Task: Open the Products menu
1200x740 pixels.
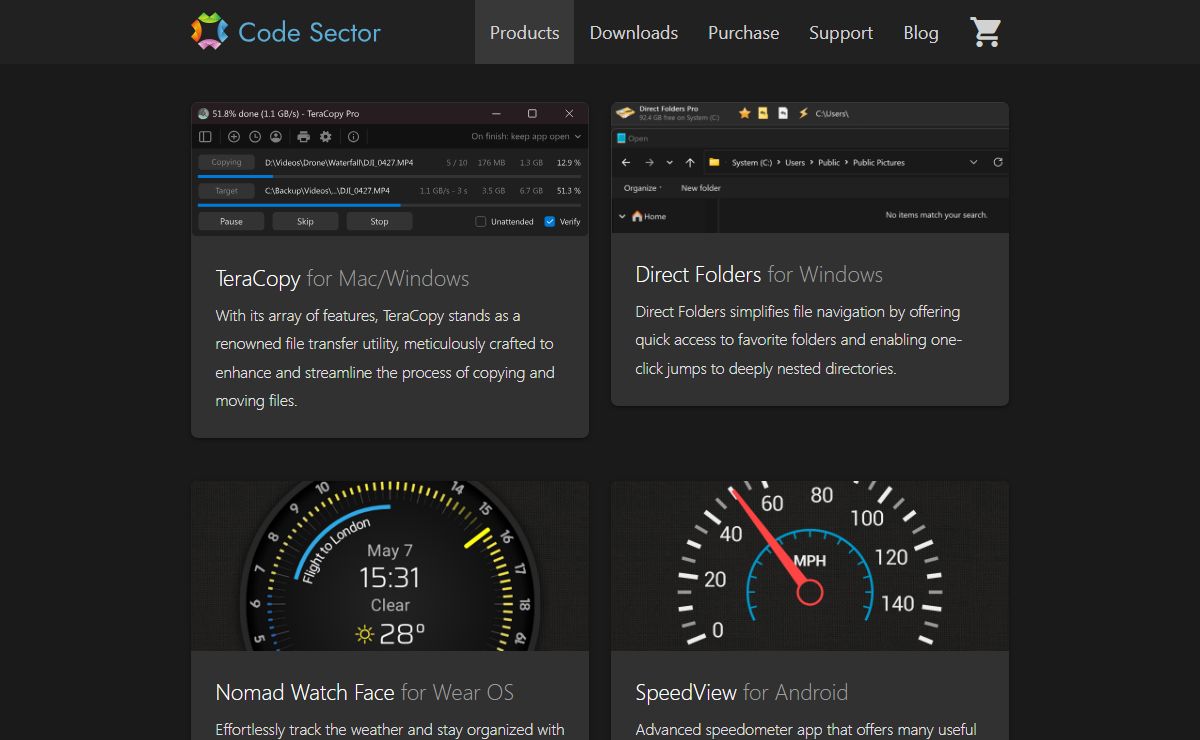Action: [x=524, y=32]
